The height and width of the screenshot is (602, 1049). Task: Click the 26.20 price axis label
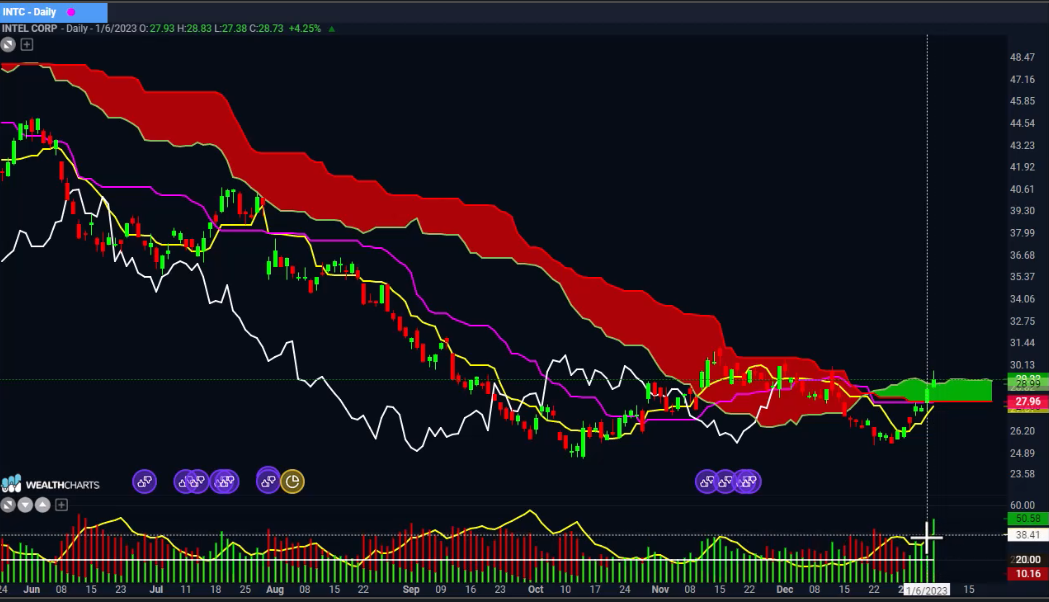click(1022, 431)
